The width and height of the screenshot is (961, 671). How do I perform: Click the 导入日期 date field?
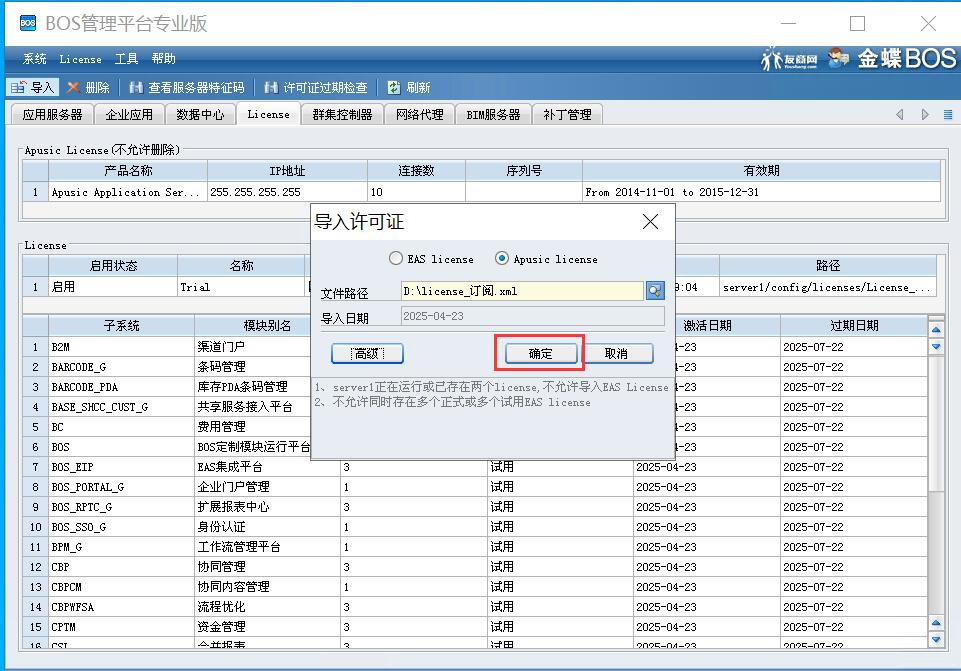pyautogui.click(x=533, y=316)
